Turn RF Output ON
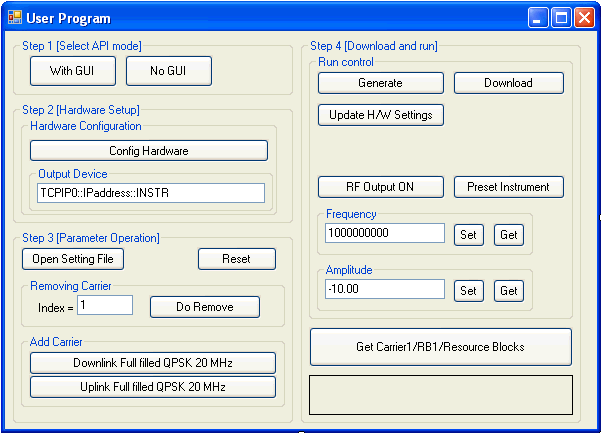601x433 pixels. (x=381, y=187)
